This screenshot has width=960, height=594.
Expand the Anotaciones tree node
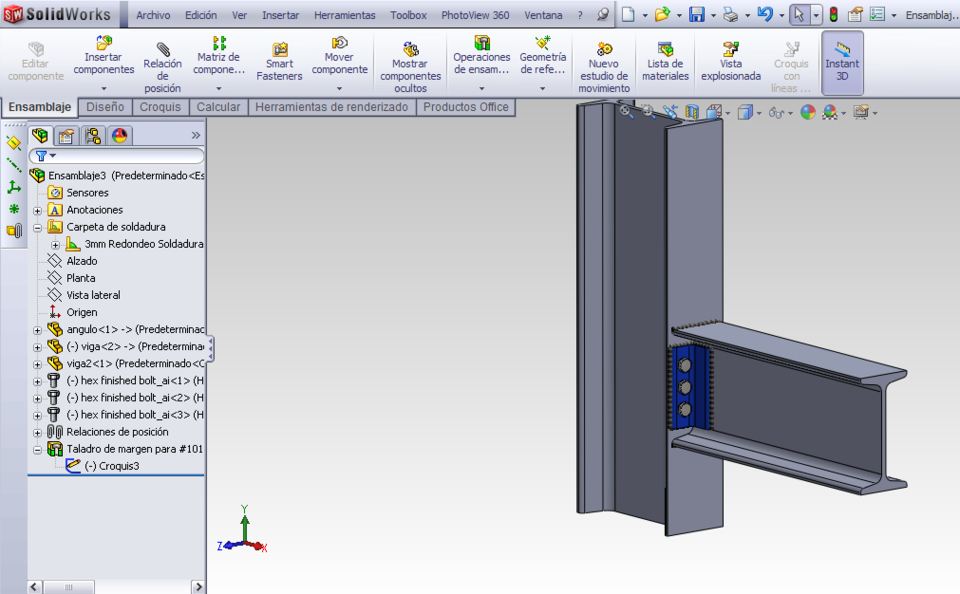(x=37, y=209)
